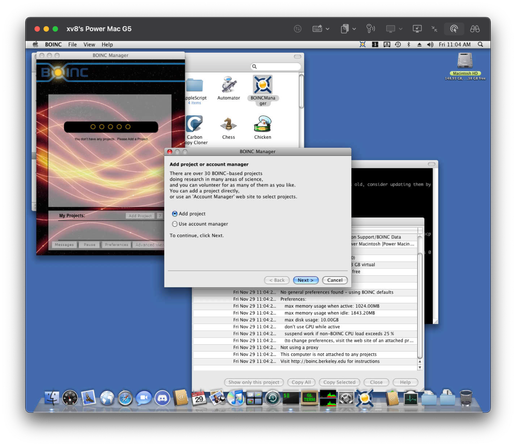Image resolution: width=516 pixels, height=446 pixels.
Task: Open Spotlight search magnifier in menu bar
Action: tap(480, 44)
